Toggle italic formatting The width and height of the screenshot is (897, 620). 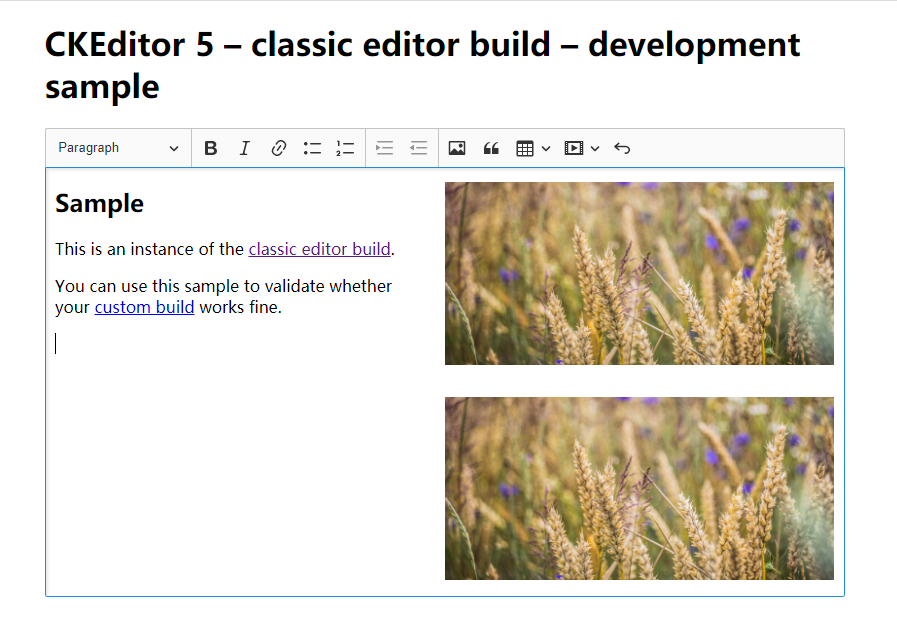coord(244,148)
